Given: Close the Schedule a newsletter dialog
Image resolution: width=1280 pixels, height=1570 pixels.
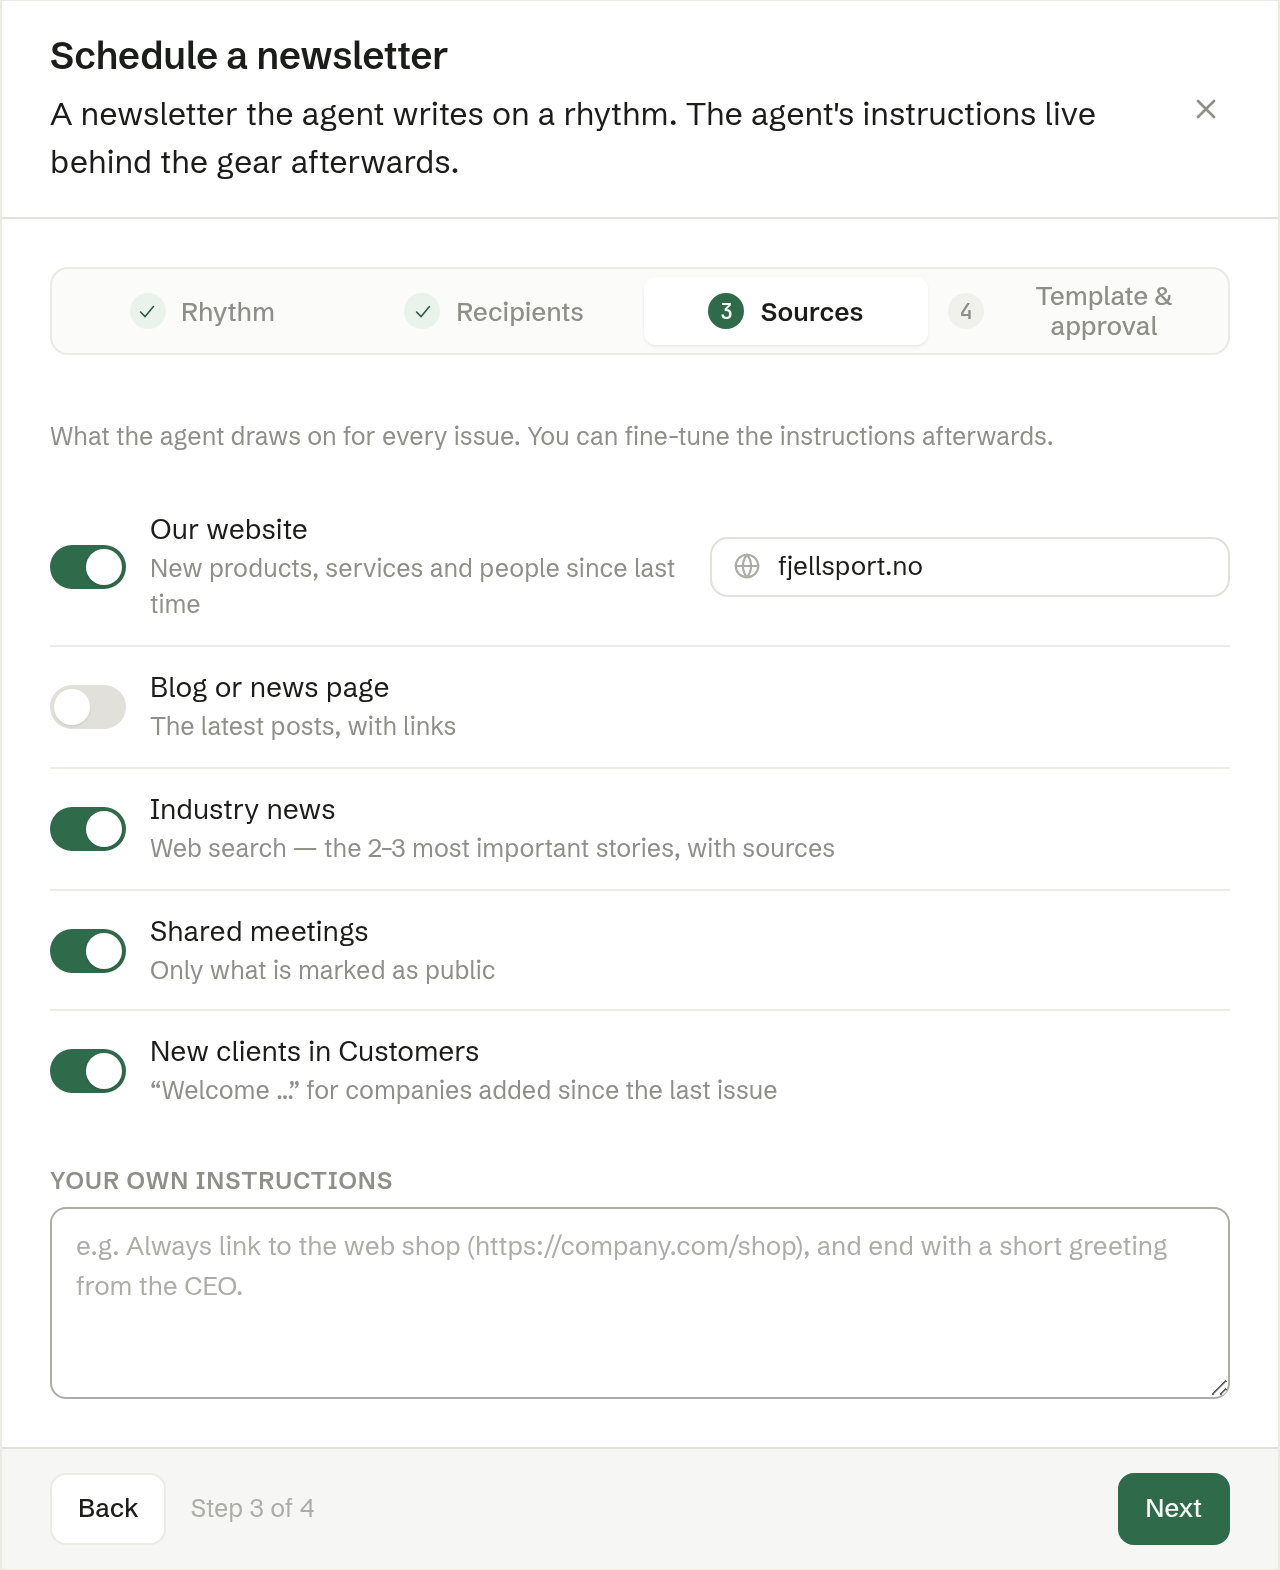Looking at the screenshot, I should (1206, 109).
